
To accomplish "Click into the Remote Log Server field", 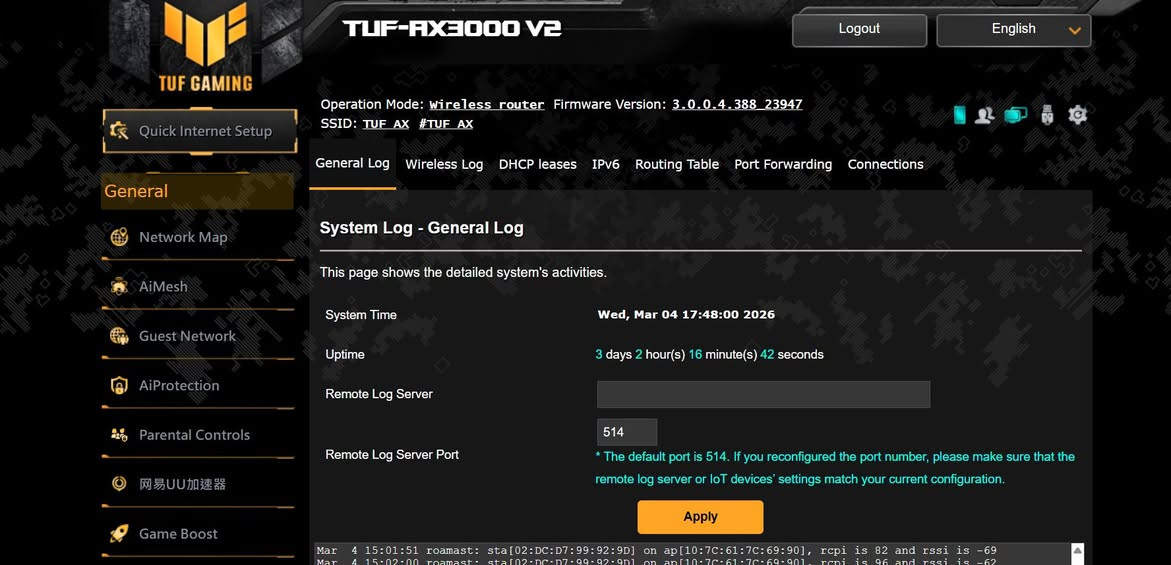I will pos(763,394).
